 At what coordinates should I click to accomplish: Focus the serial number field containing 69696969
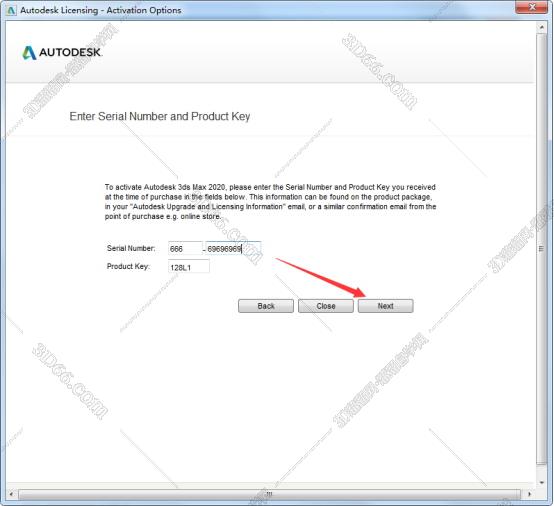233,248
